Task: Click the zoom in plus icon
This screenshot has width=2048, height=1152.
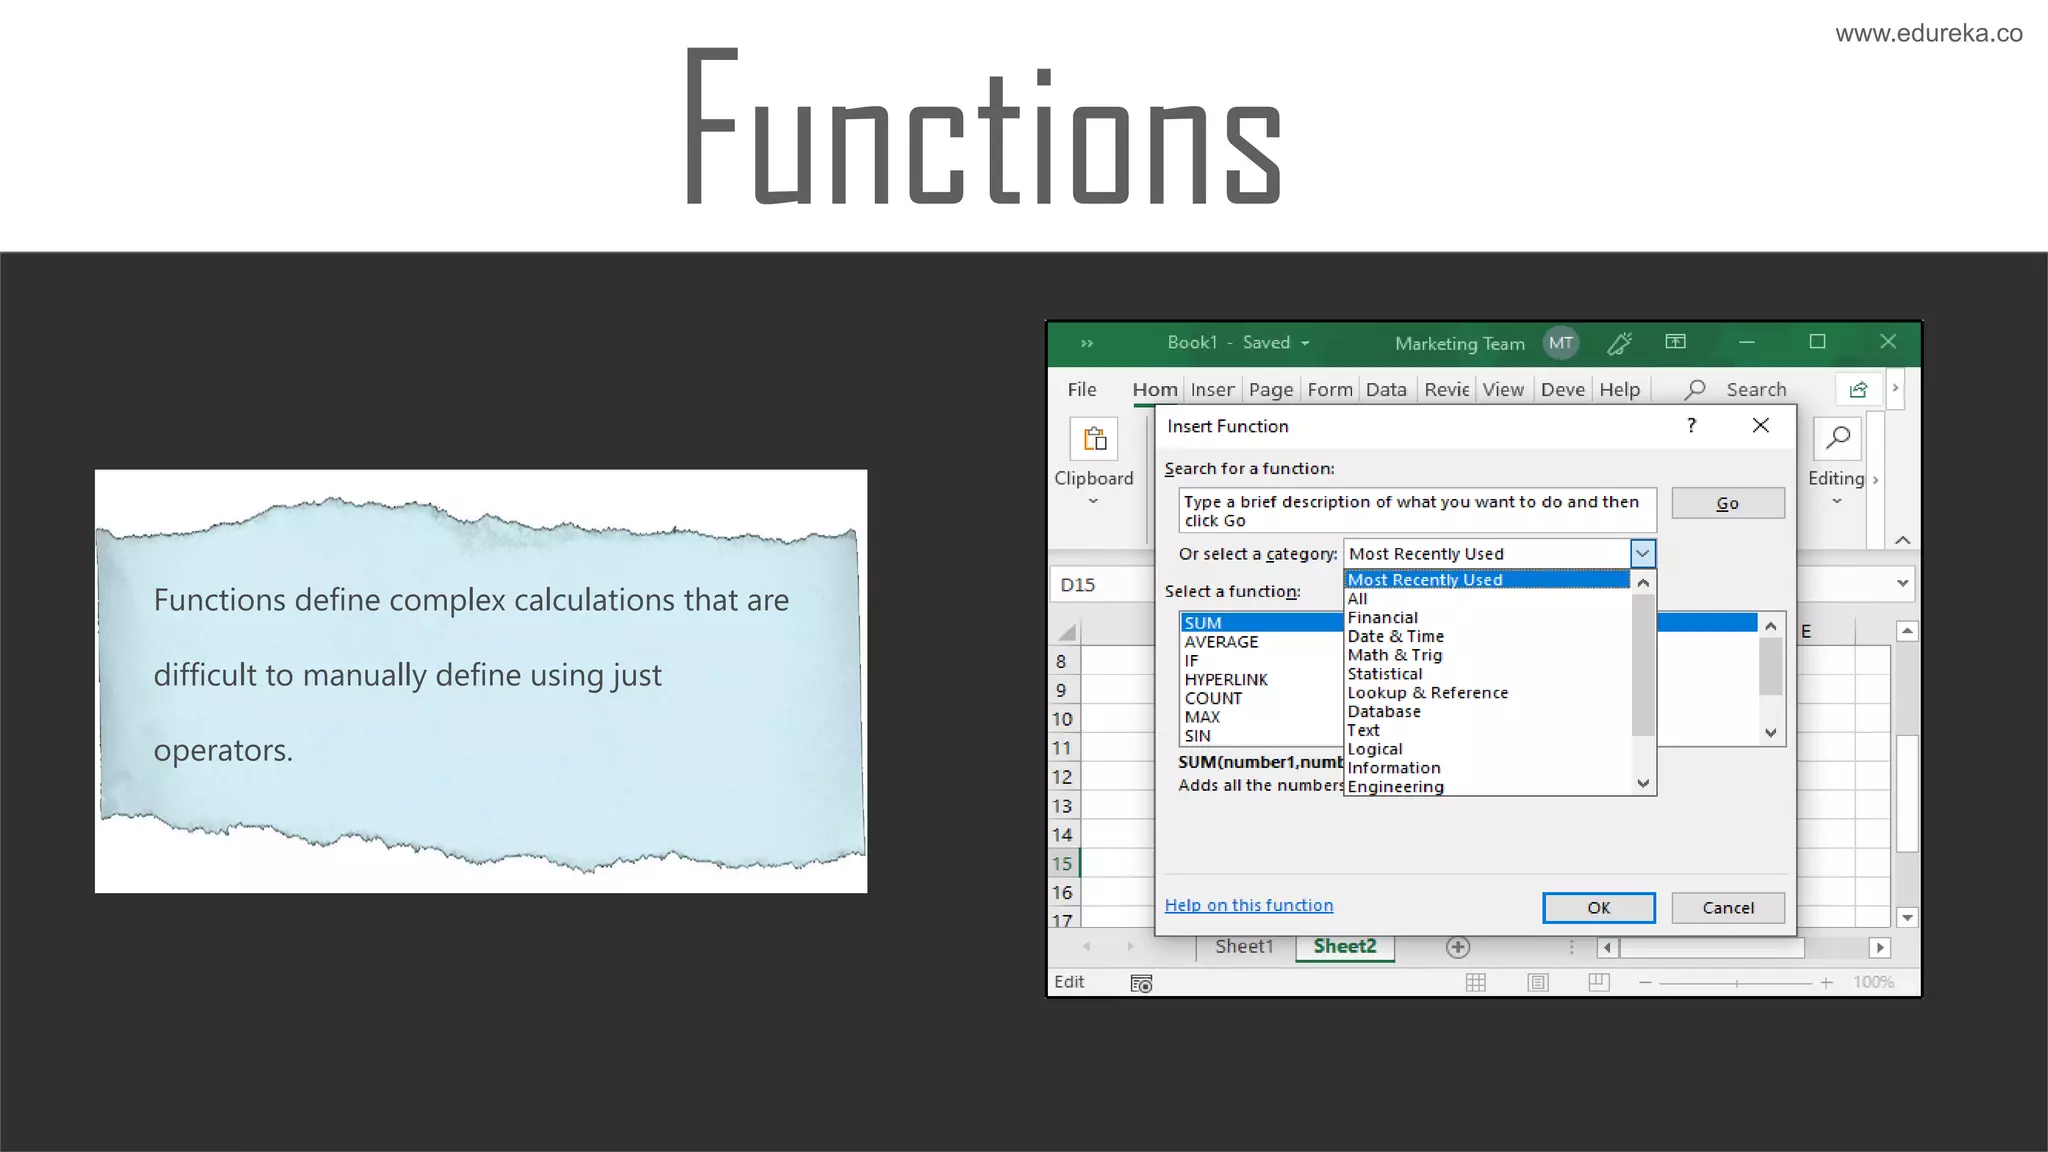Action: pos(1826,983)
